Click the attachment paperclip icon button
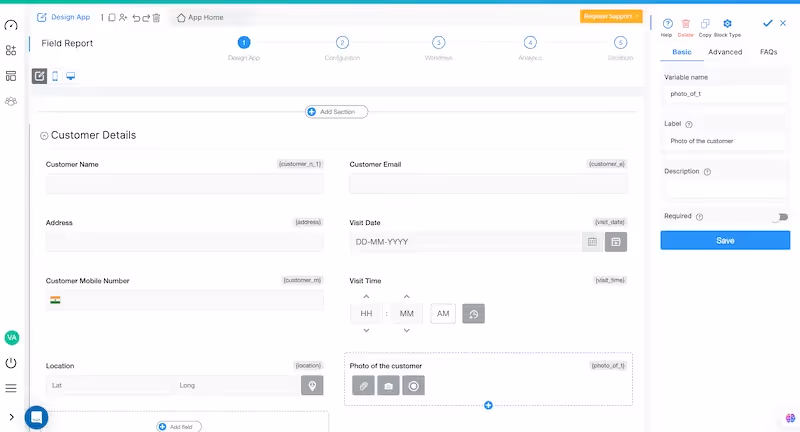The height and width of the screenshot is (432, 800). pos(363,386)
